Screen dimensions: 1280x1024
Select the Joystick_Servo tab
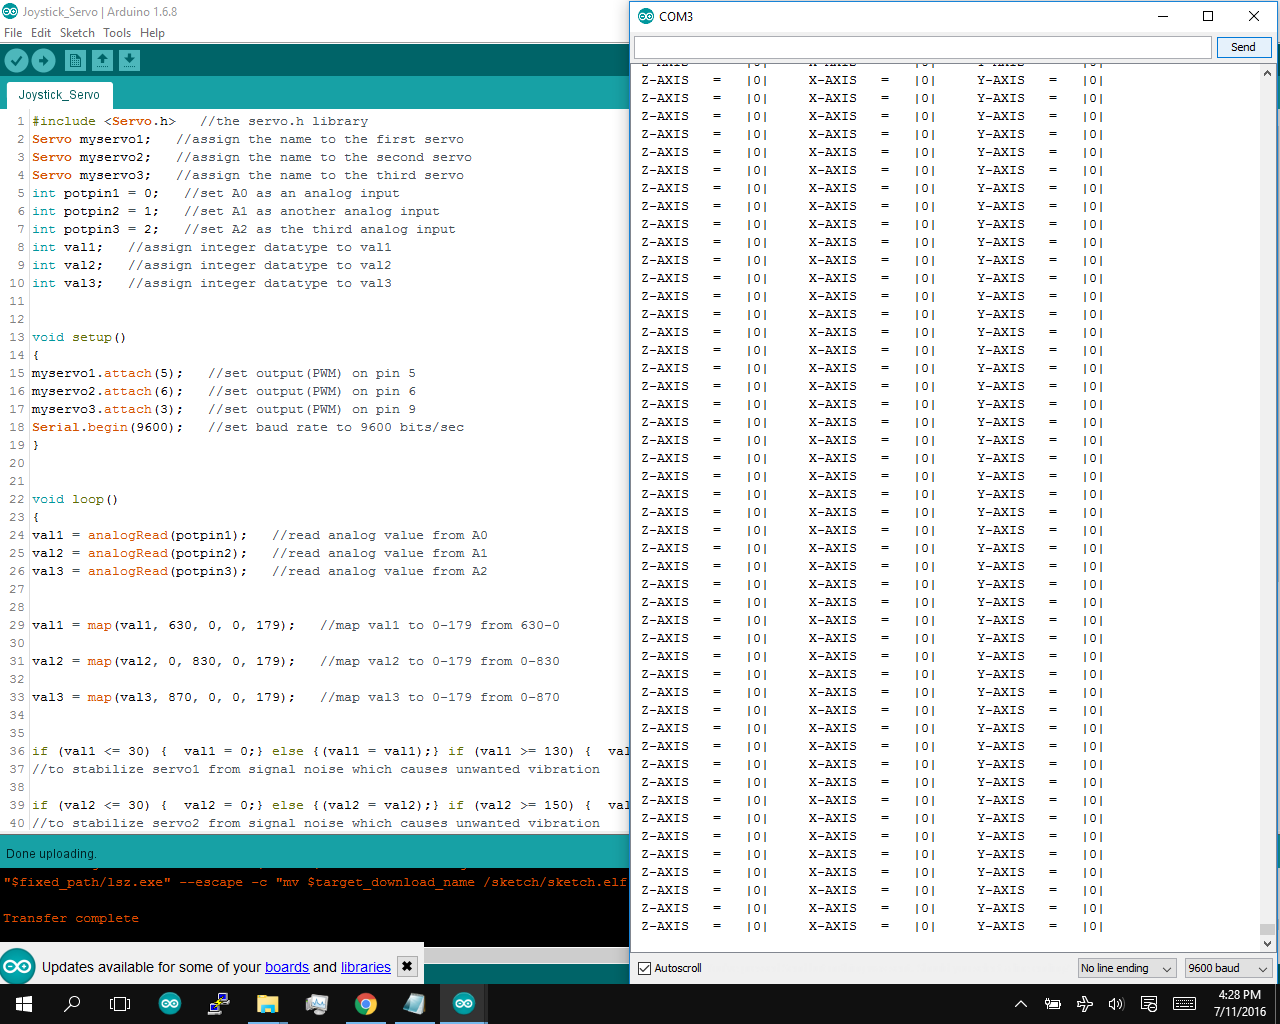(59, 95)
